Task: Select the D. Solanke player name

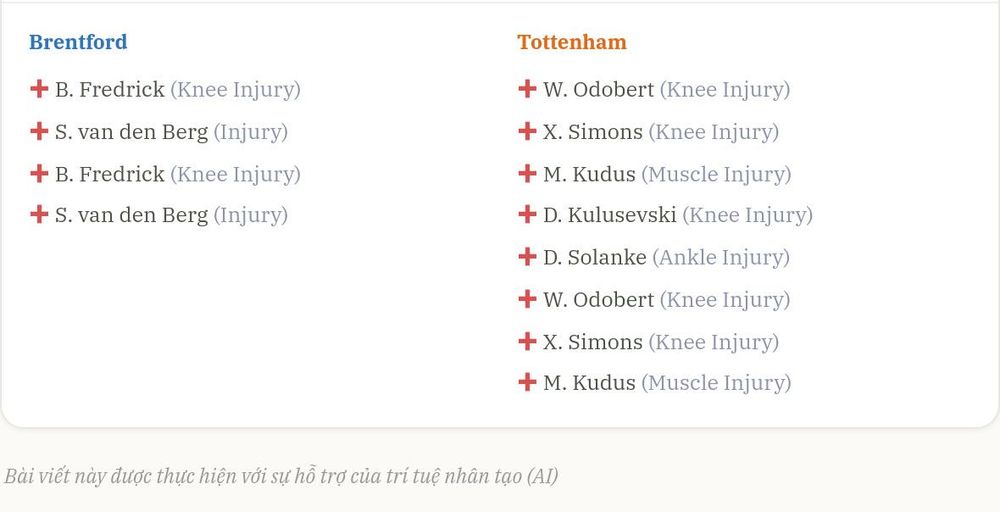Action: 595,257
